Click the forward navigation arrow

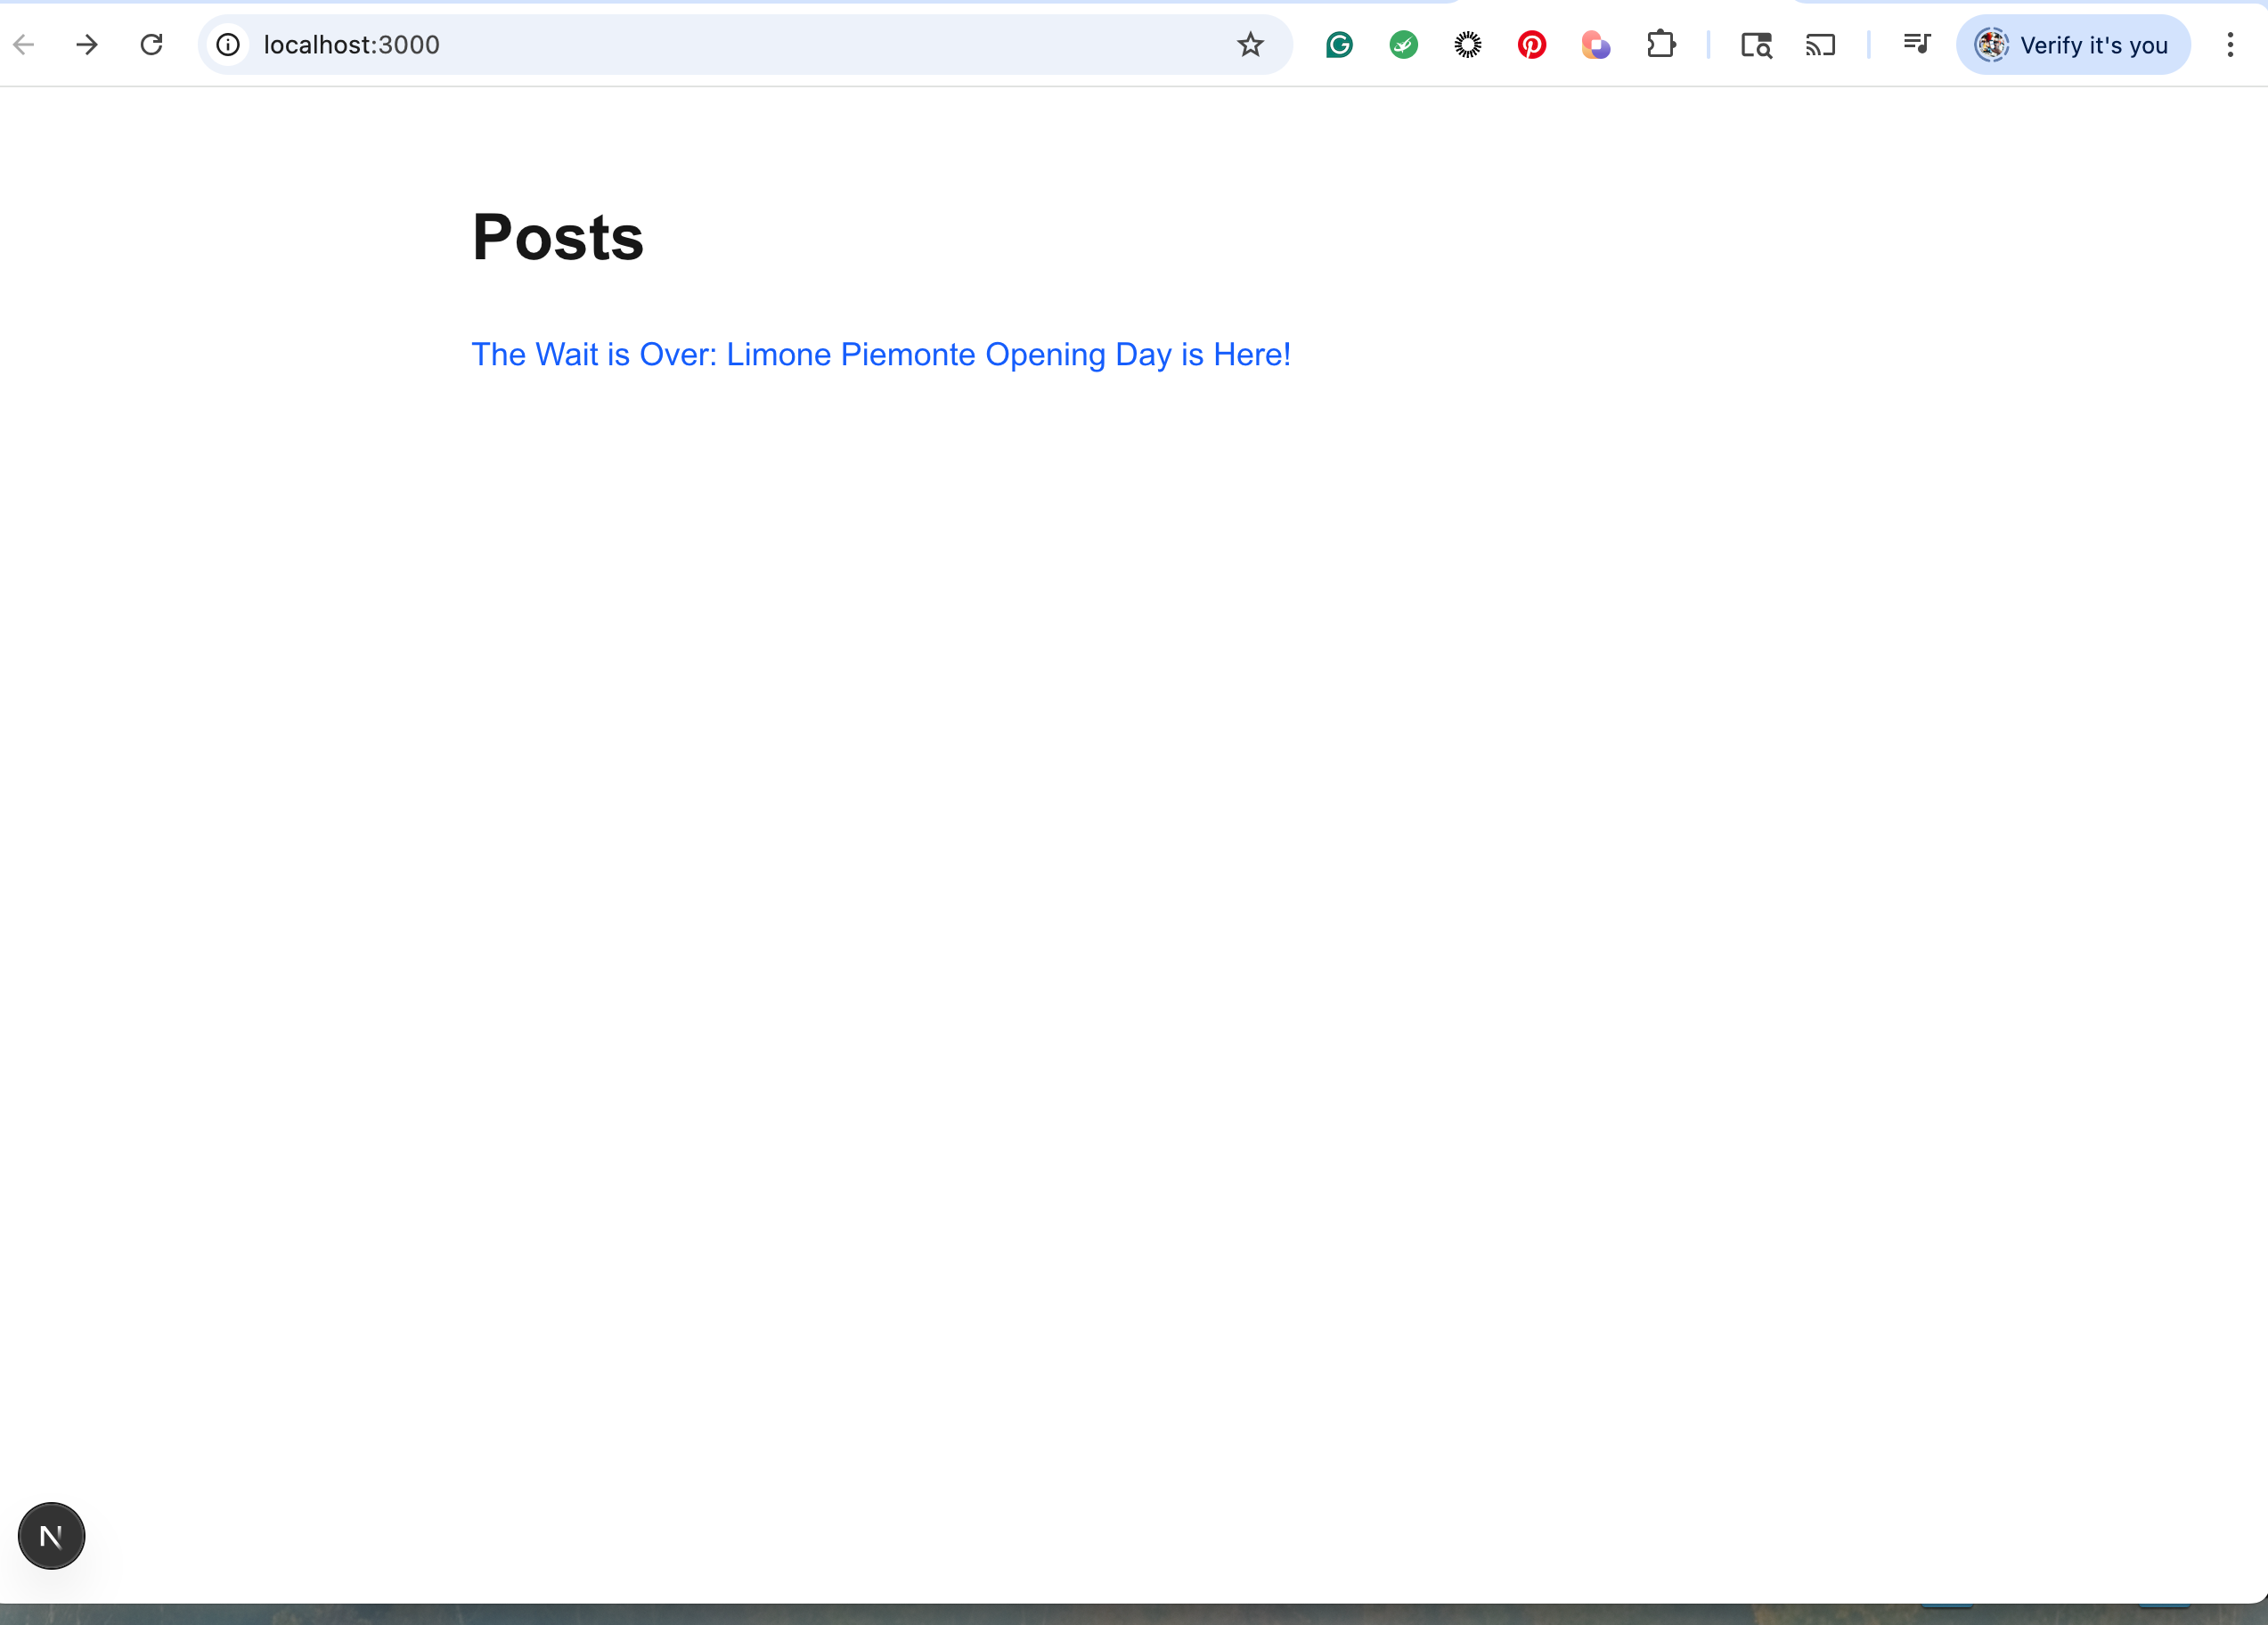click(87, 44)
